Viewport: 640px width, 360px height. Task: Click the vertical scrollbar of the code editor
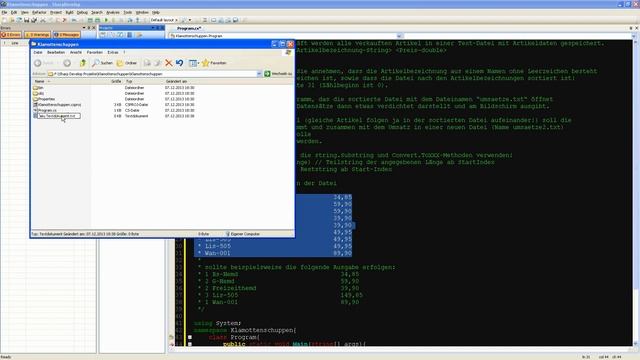[636, 192]
